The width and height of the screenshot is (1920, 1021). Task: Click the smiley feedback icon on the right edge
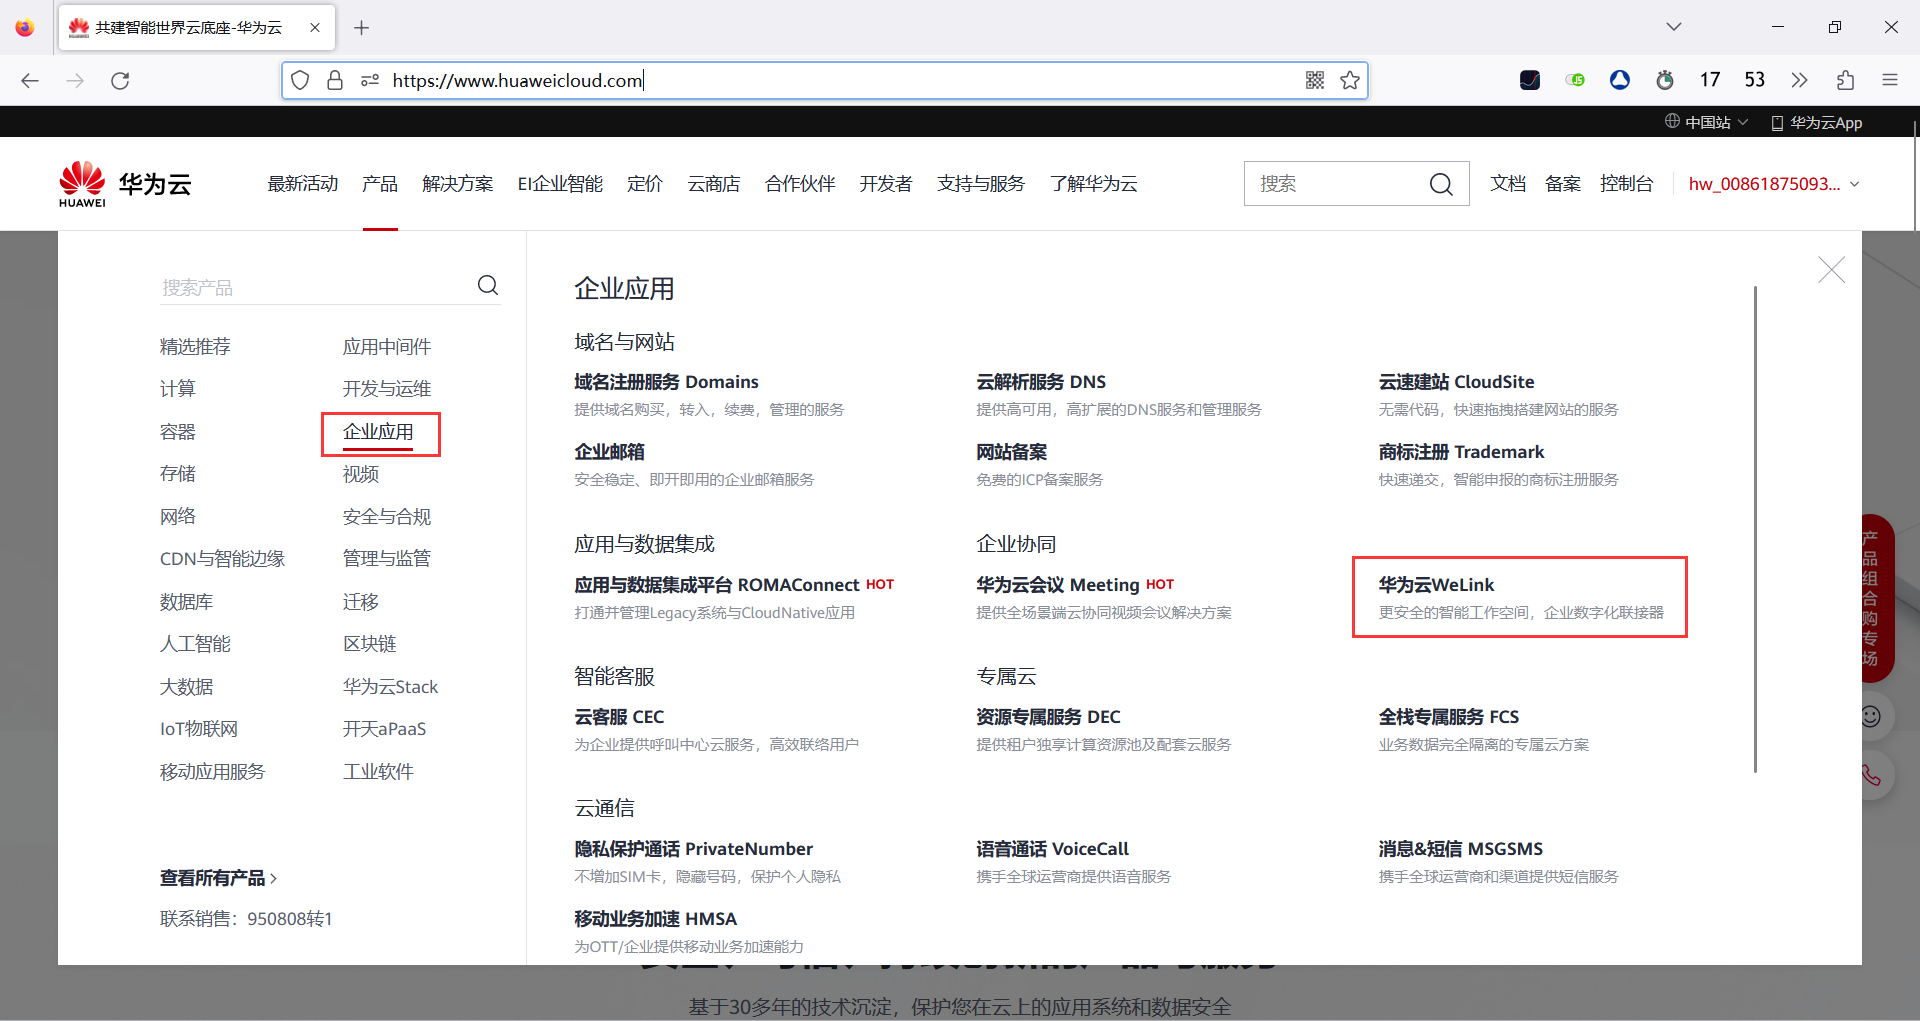[x=1871, y=715]
